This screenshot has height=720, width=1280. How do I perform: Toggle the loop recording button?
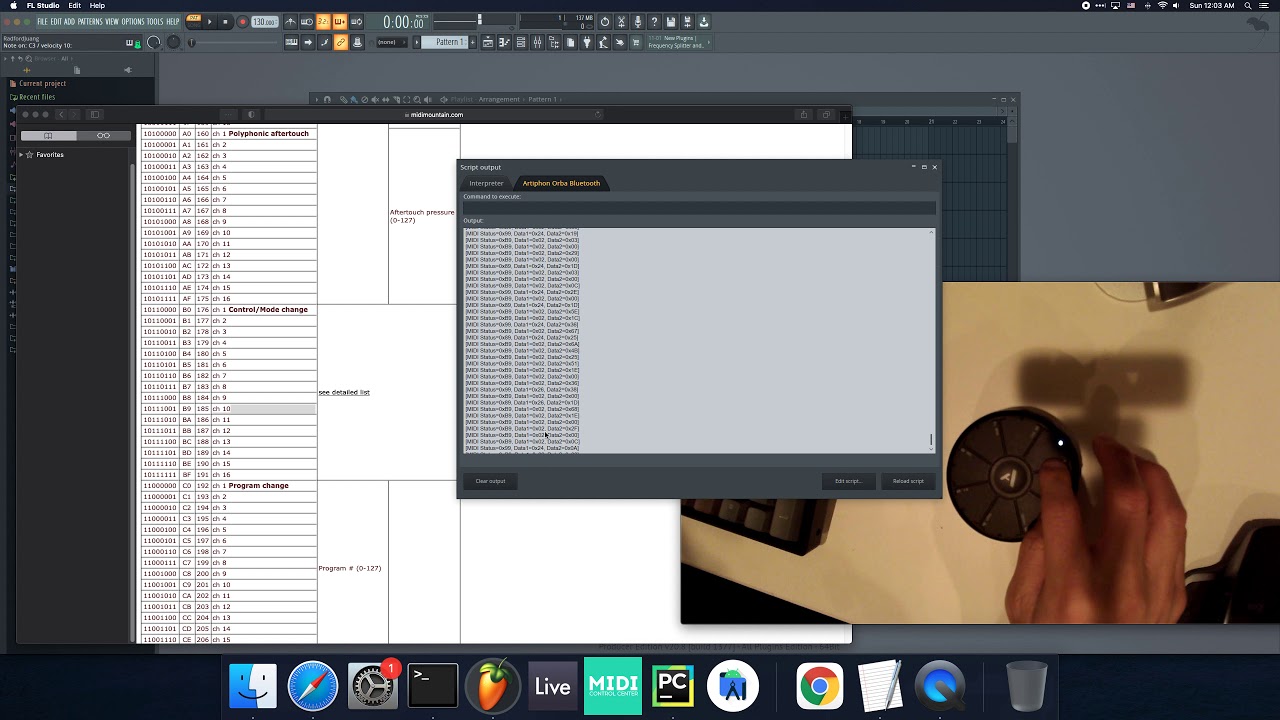tap(356, 22)
